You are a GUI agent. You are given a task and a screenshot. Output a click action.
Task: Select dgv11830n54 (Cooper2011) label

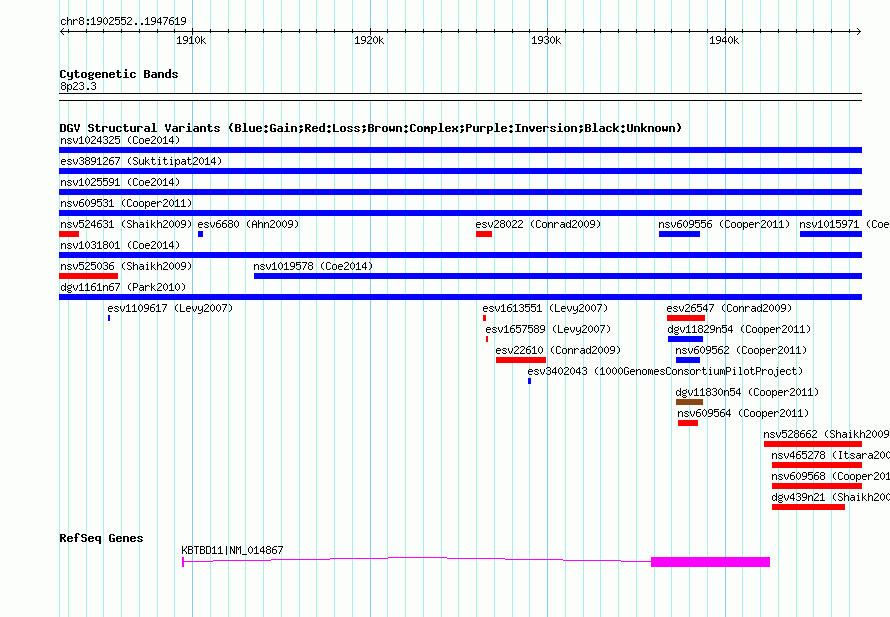[747, 392]
